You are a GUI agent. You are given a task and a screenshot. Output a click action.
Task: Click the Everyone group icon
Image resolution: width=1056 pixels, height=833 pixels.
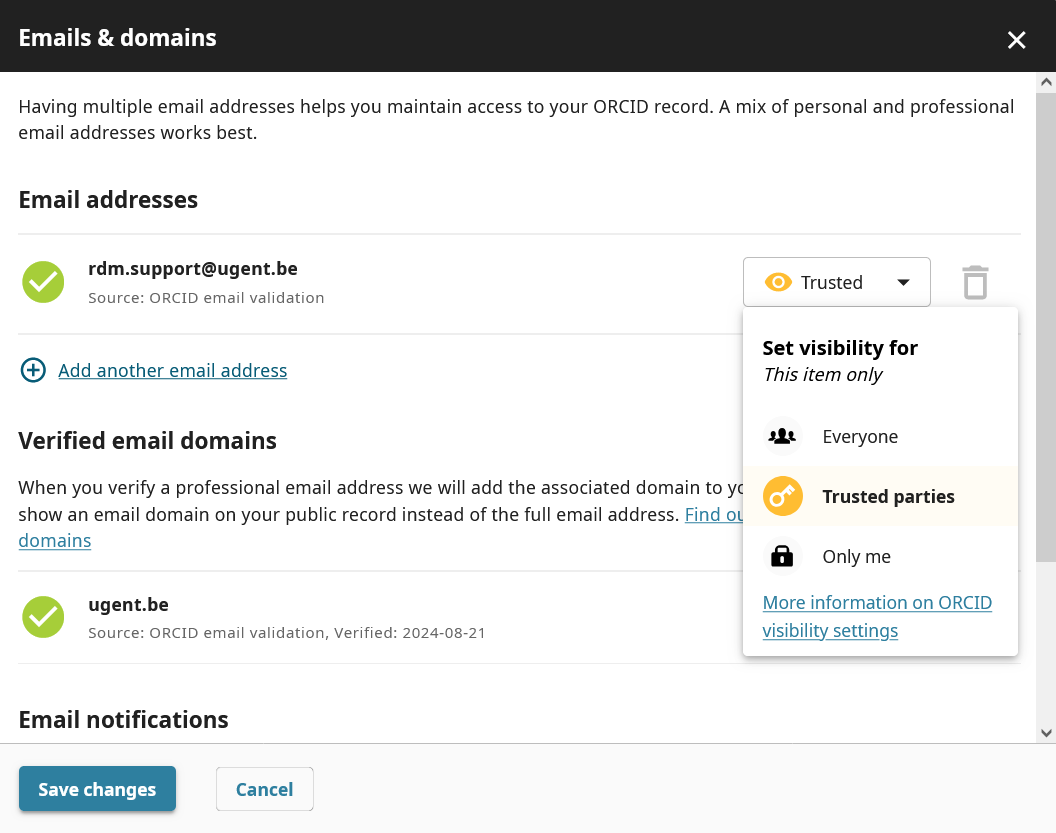point(782,437)
